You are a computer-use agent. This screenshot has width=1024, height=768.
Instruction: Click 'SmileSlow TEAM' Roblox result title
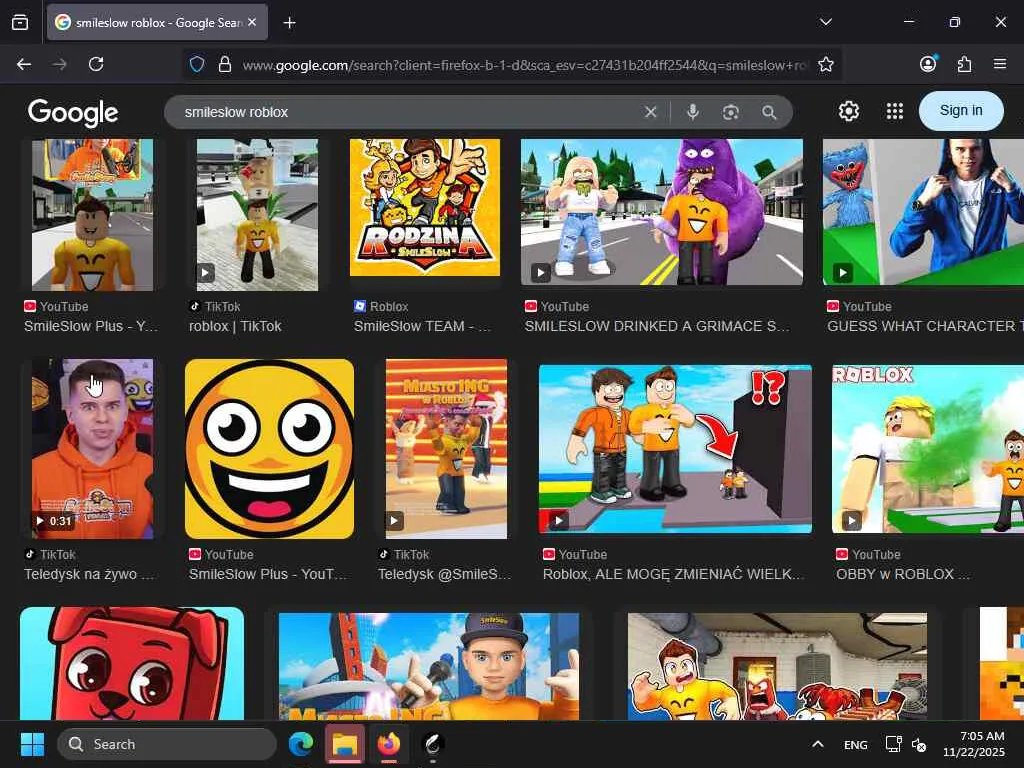click(x=422, y=326)
